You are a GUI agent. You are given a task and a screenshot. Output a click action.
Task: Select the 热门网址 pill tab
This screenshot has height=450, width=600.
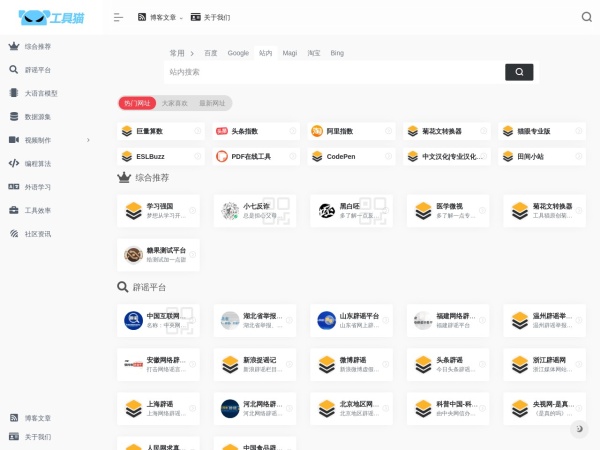(137, 103)
